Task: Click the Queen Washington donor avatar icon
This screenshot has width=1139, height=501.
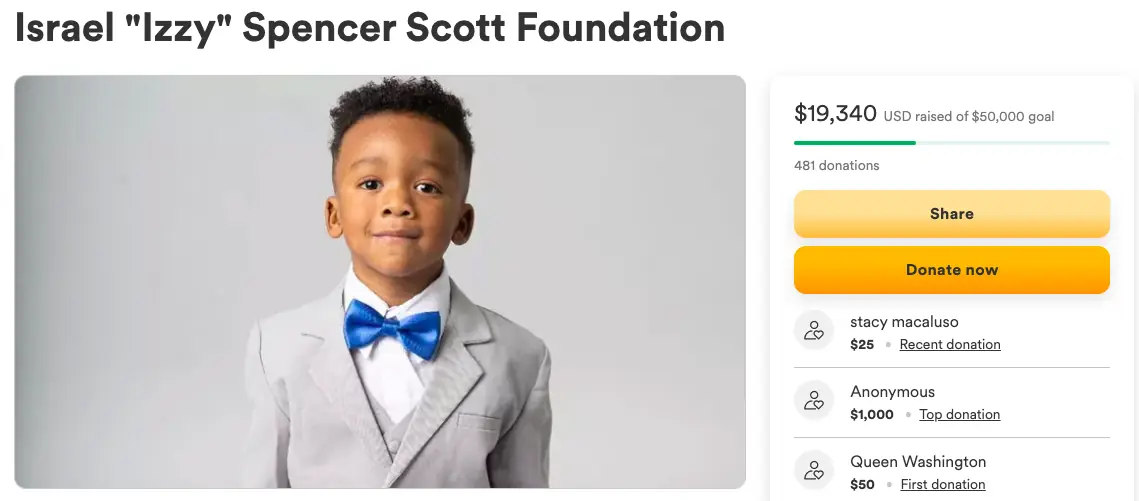Action: pos(814,472)
